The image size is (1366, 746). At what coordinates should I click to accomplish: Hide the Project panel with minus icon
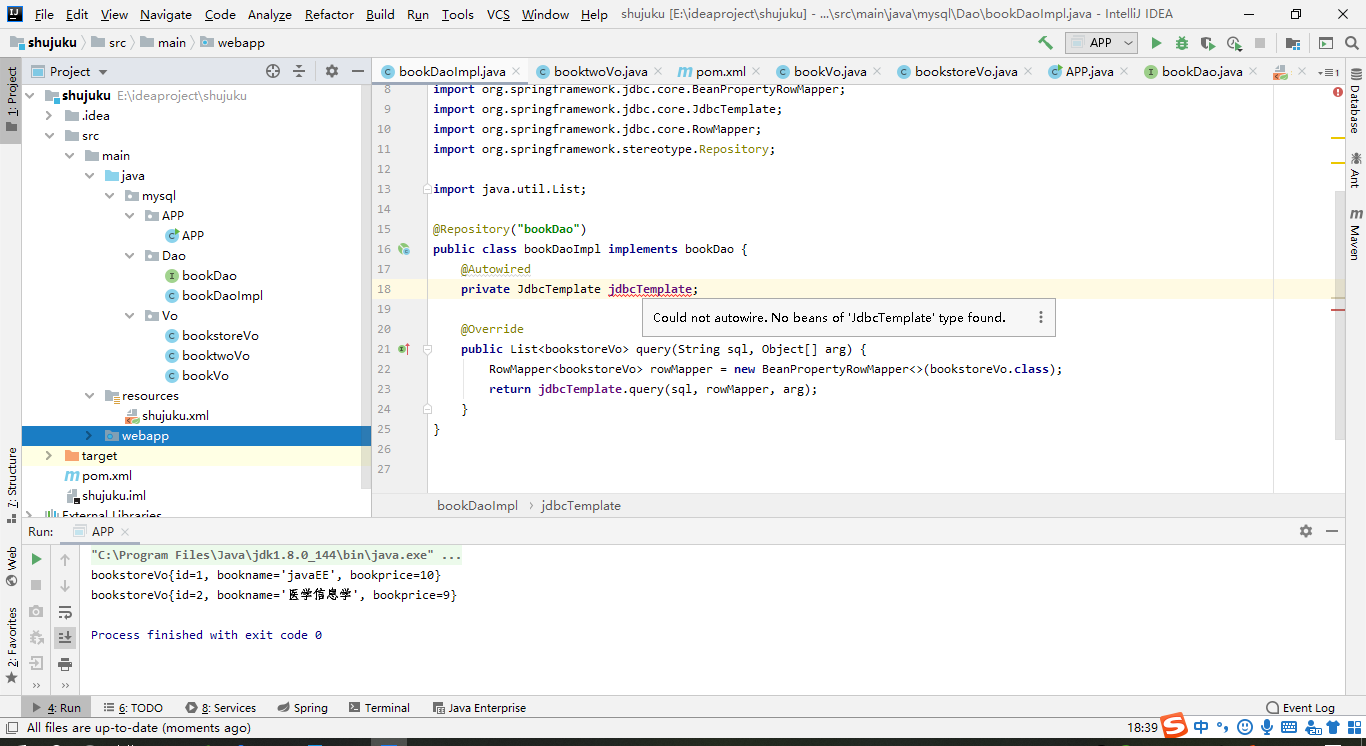(x=358, y=71)
